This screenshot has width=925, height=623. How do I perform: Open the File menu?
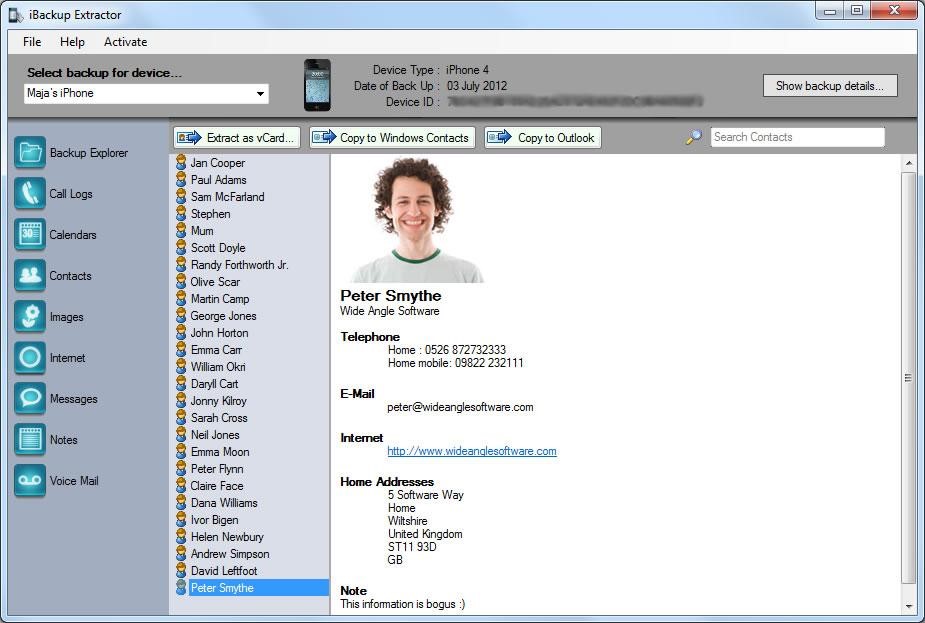coord(31,42)
